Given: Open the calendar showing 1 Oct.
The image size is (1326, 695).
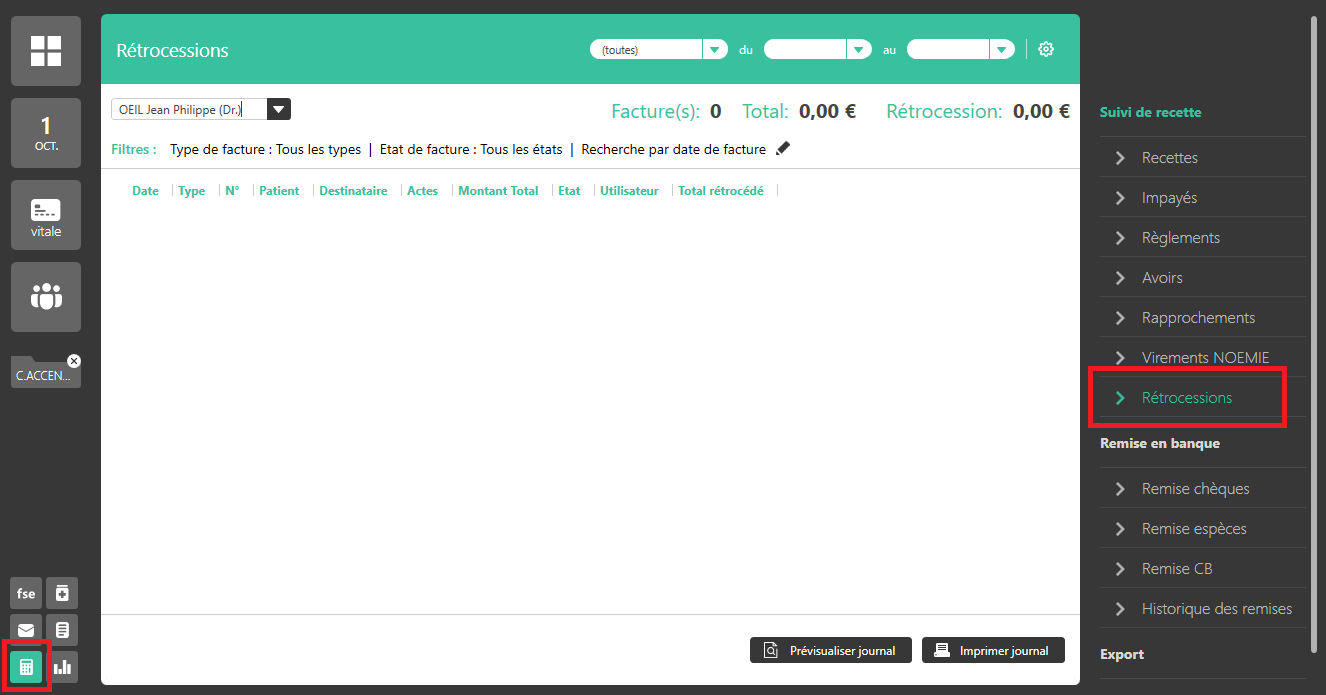Looking at the screenshot, I should [46, 134].
